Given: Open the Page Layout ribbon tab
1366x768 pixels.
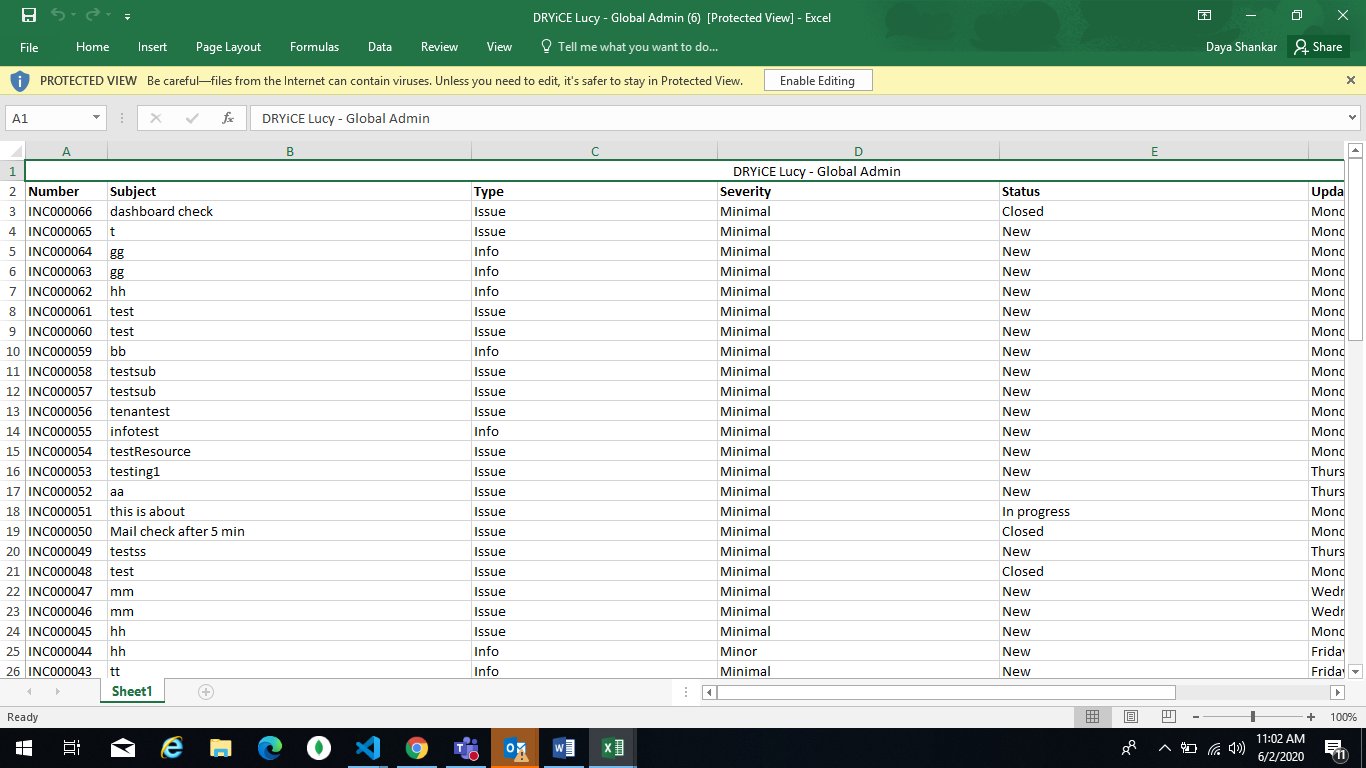Looking at the screenshot, I should pos(228,47).
